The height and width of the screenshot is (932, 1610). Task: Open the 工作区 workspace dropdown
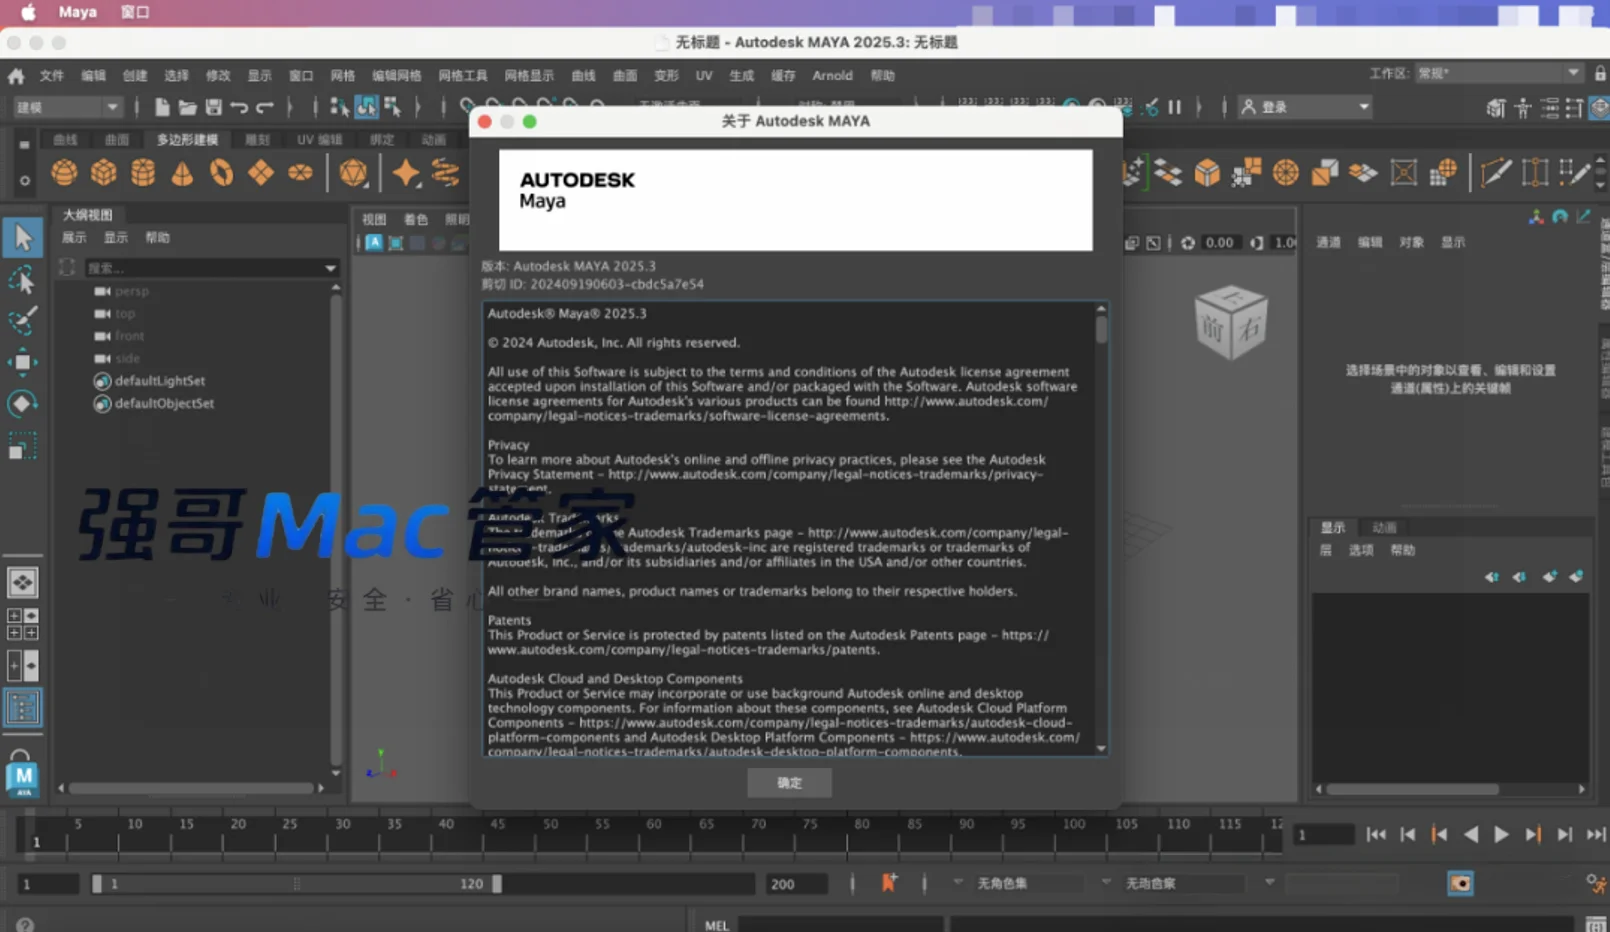[1498, 73]
